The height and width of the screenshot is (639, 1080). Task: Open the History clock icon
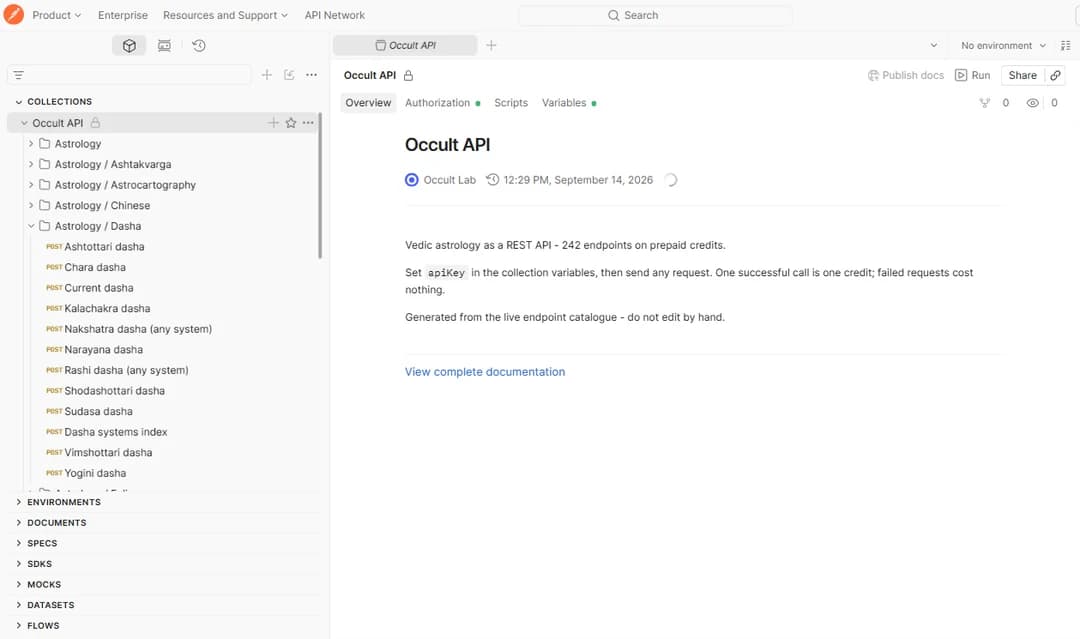(199, 45)
